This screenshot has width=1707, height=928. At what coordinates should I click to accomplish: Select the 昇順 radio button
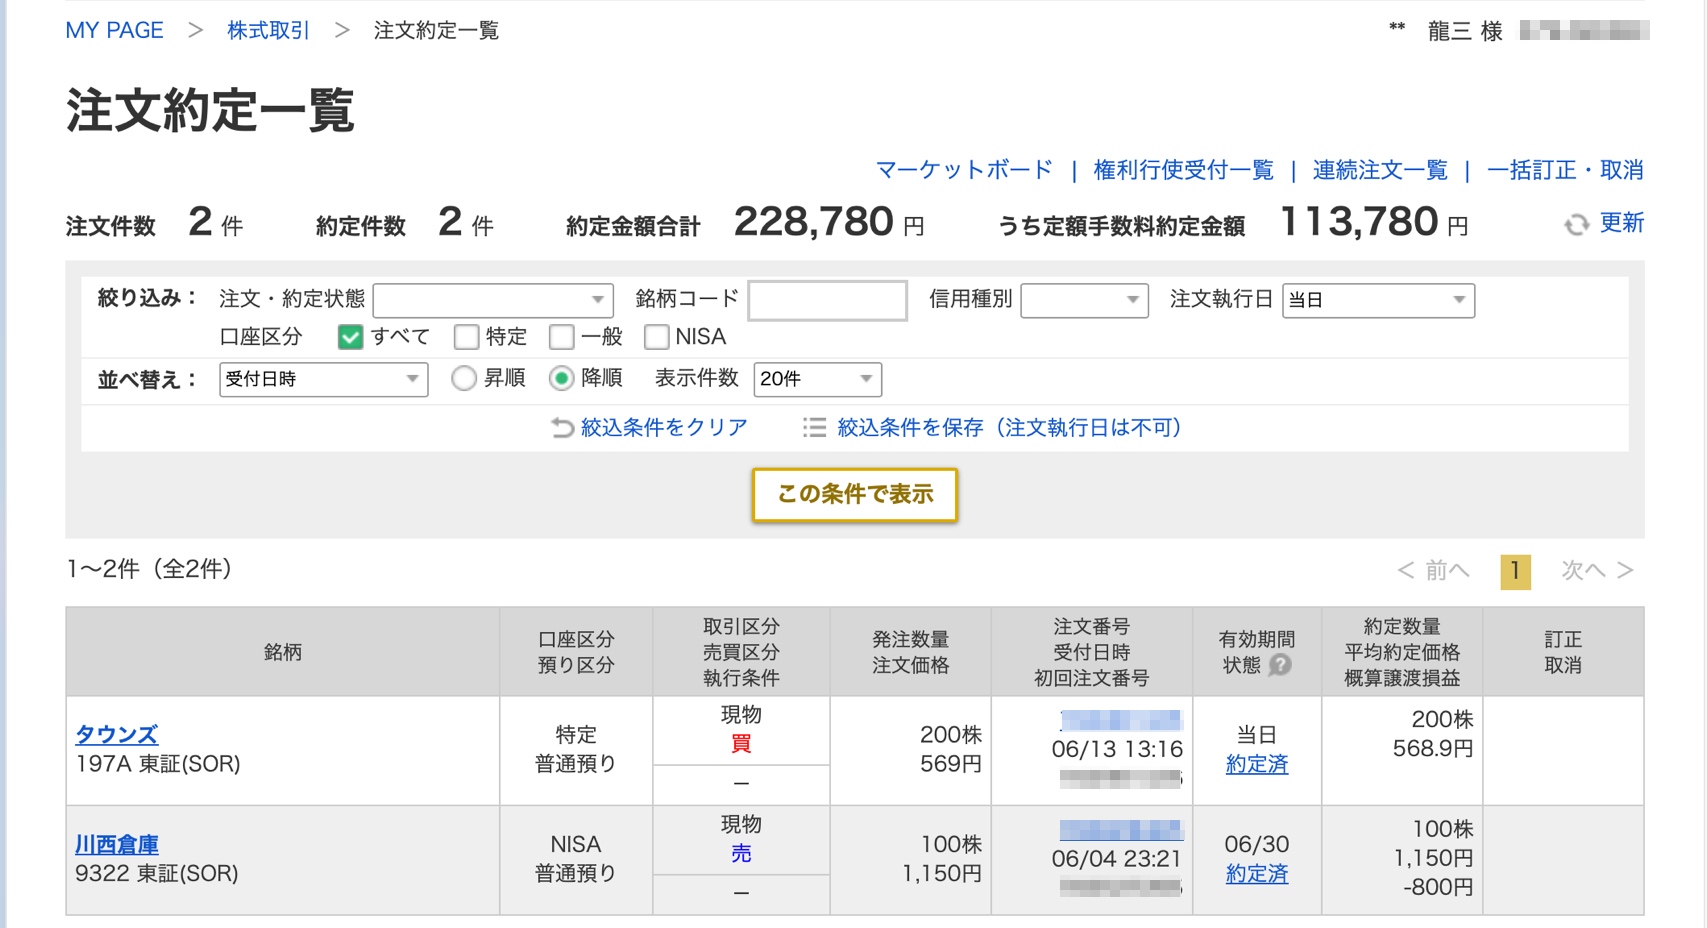463,378
